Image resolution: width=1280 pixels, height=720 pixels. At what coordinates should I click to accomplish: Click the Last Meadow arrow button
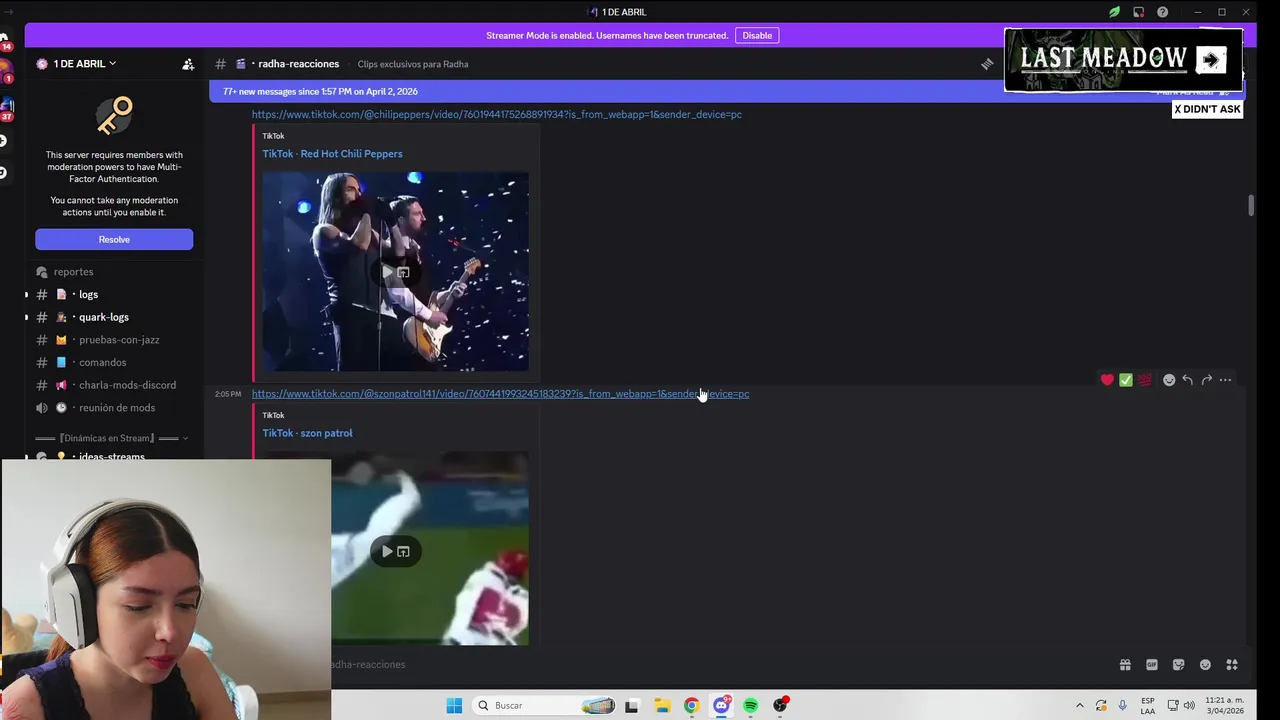tap(1211, 60)
